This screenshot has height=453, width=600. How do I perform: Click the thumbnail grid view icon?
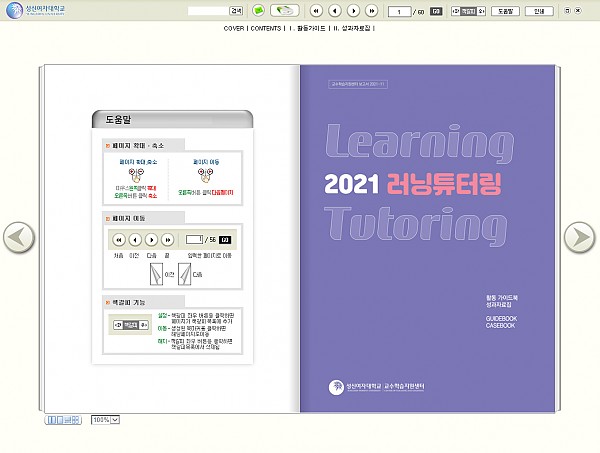coord(75,420)
